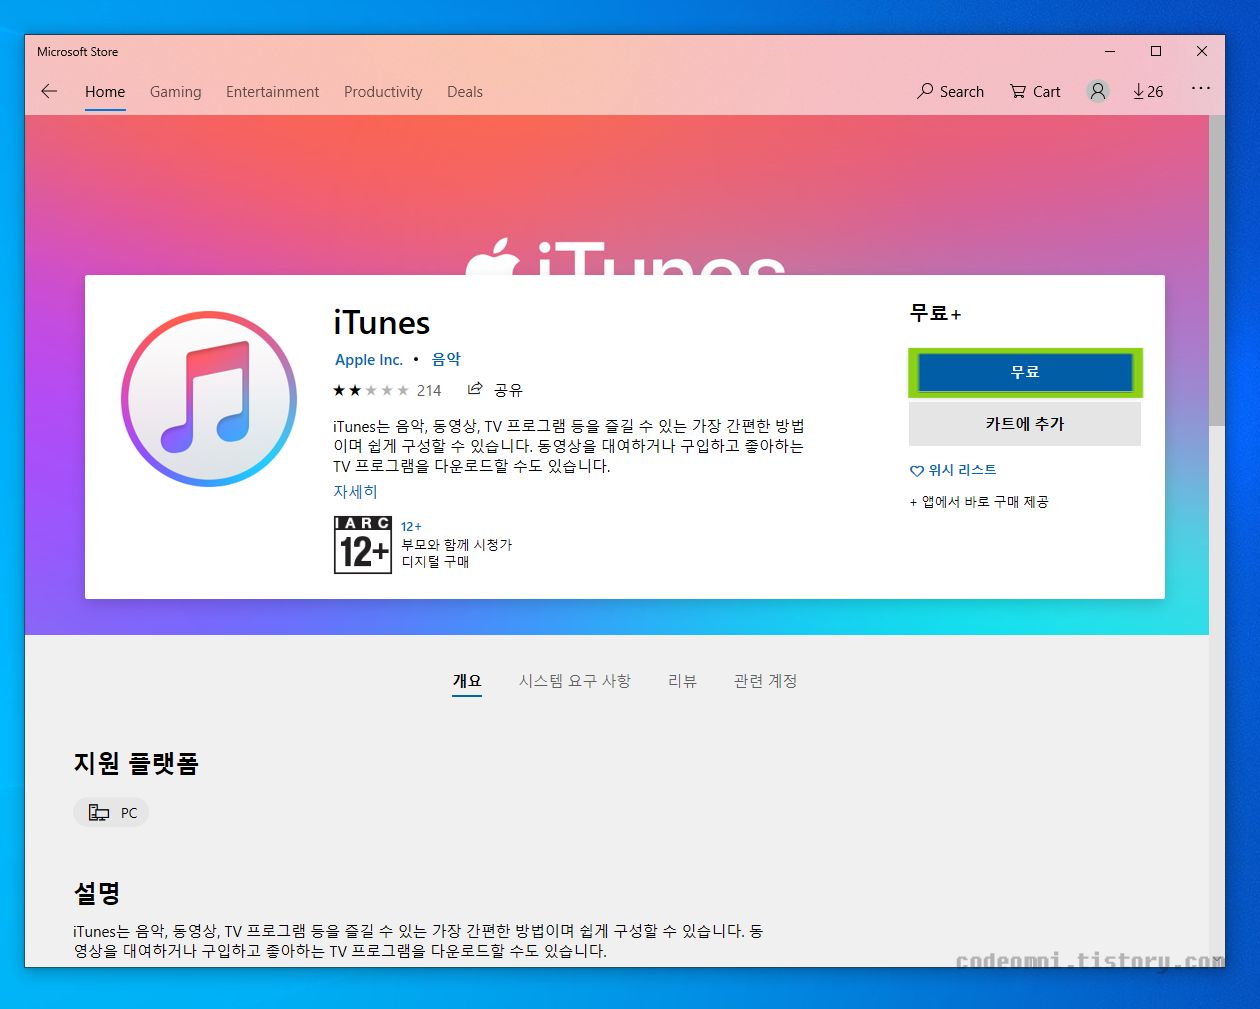Open downloads and updates showing 26
Viewport: 1260px width, 1009px height.
(x=1148, y=91)
